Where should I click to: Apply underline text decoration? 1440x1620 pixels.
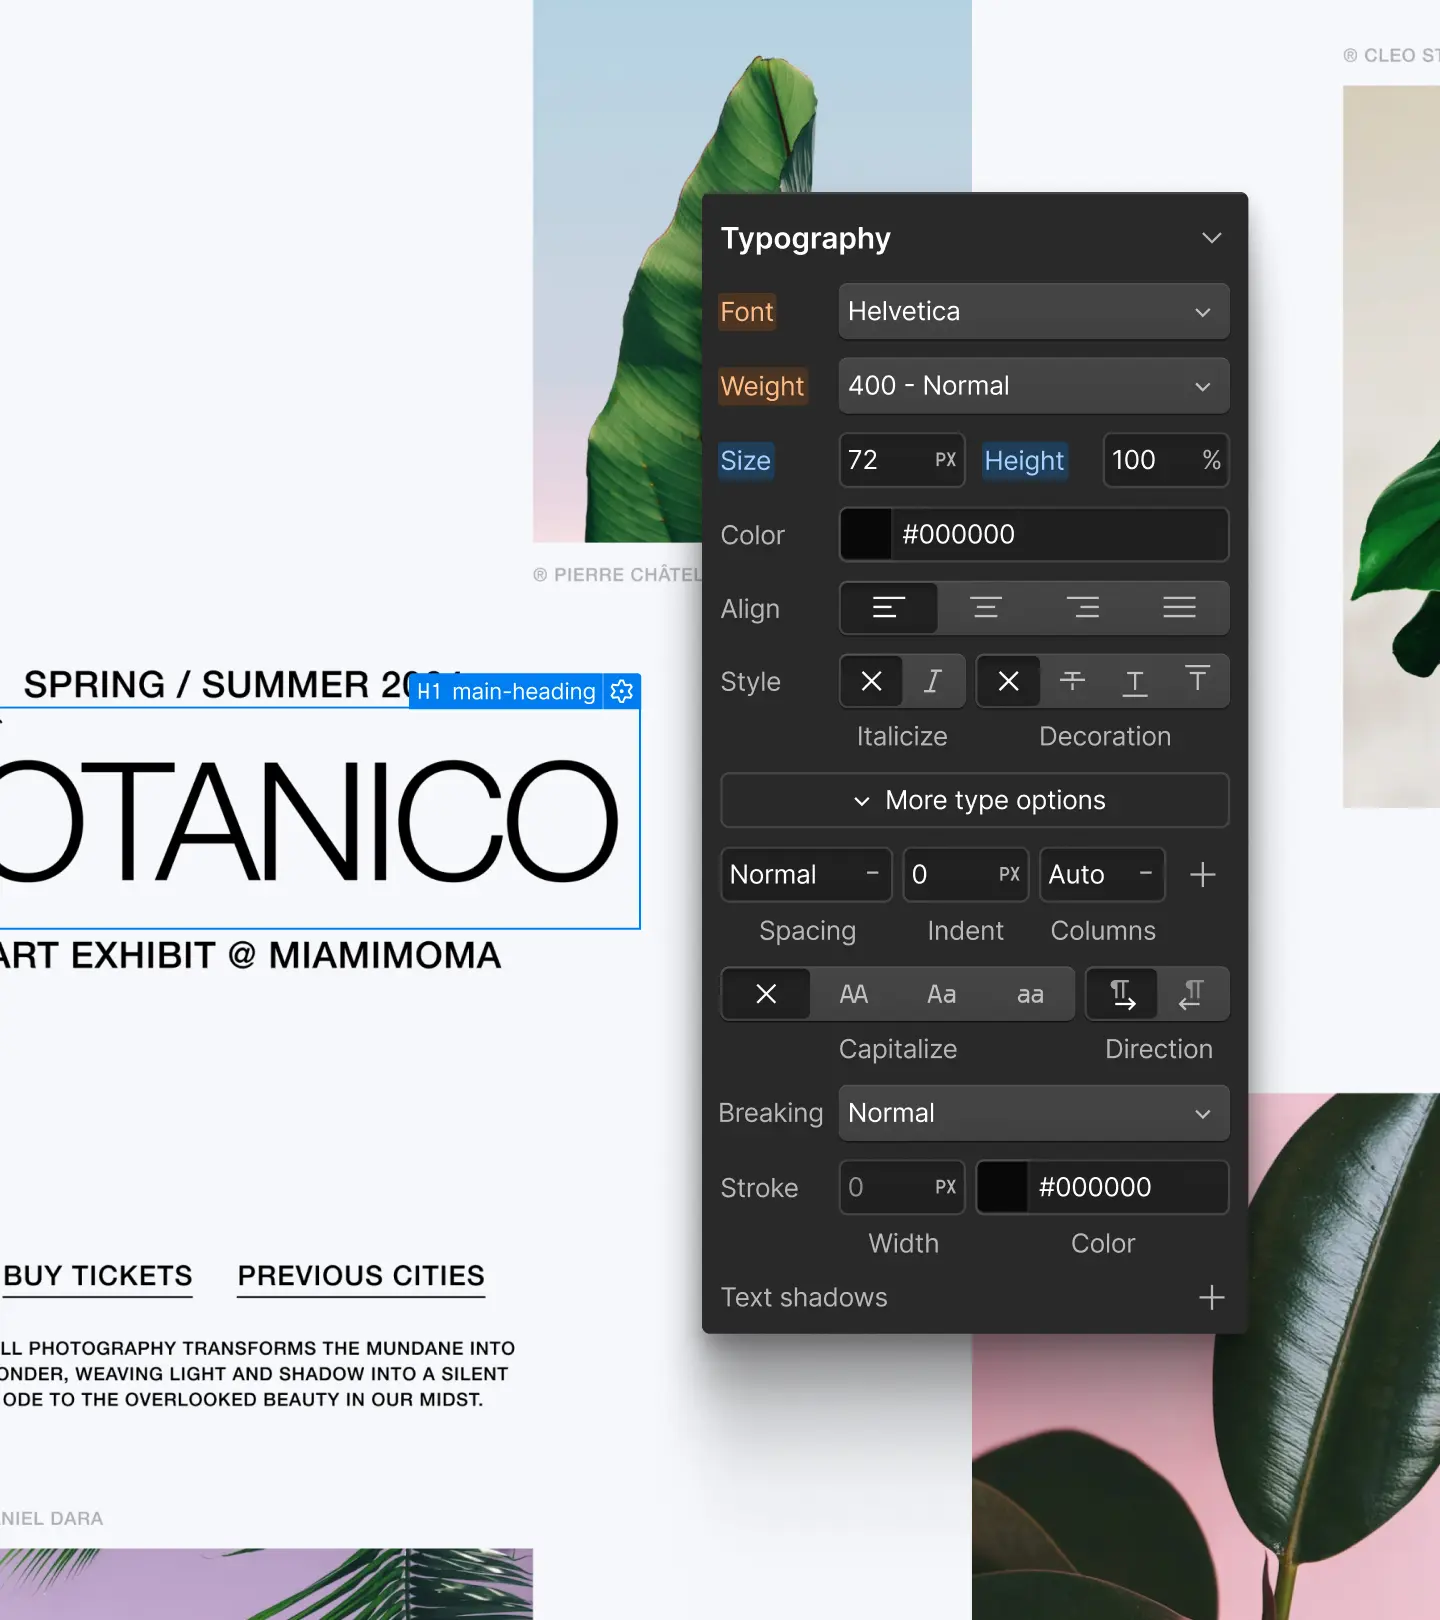click(1135, 682)
